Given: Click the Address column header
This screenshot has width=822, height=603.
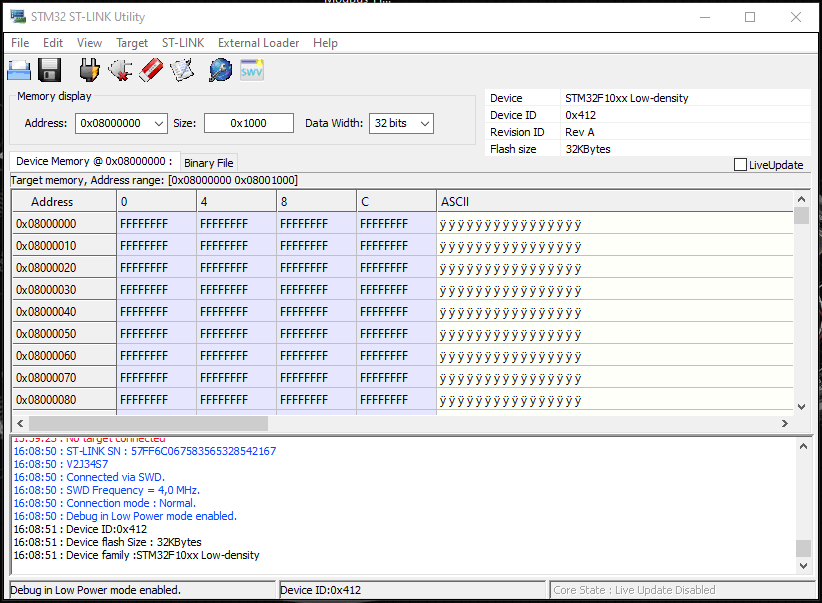Looking at the screenshot, I should point(64,201).
